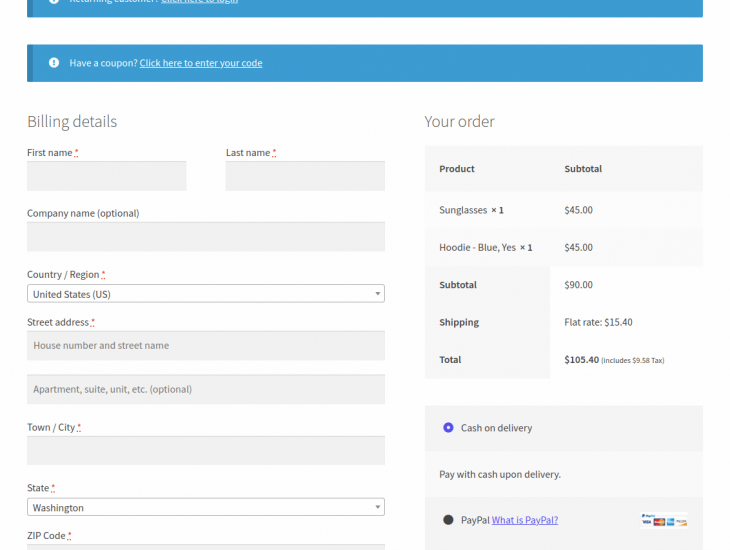The image size is (730, 550).
Task: Click the 'Product' column header
Action: tap(457, 169)
